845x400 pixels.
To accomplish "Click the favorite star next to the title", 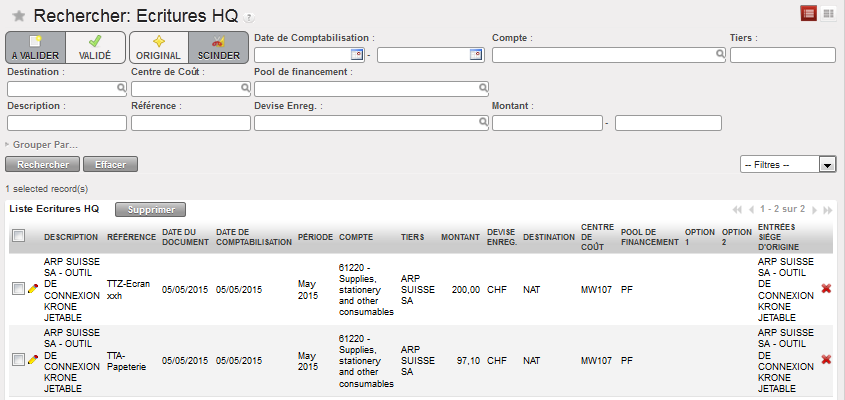I will pyautogui.click(x=19, y=16).
